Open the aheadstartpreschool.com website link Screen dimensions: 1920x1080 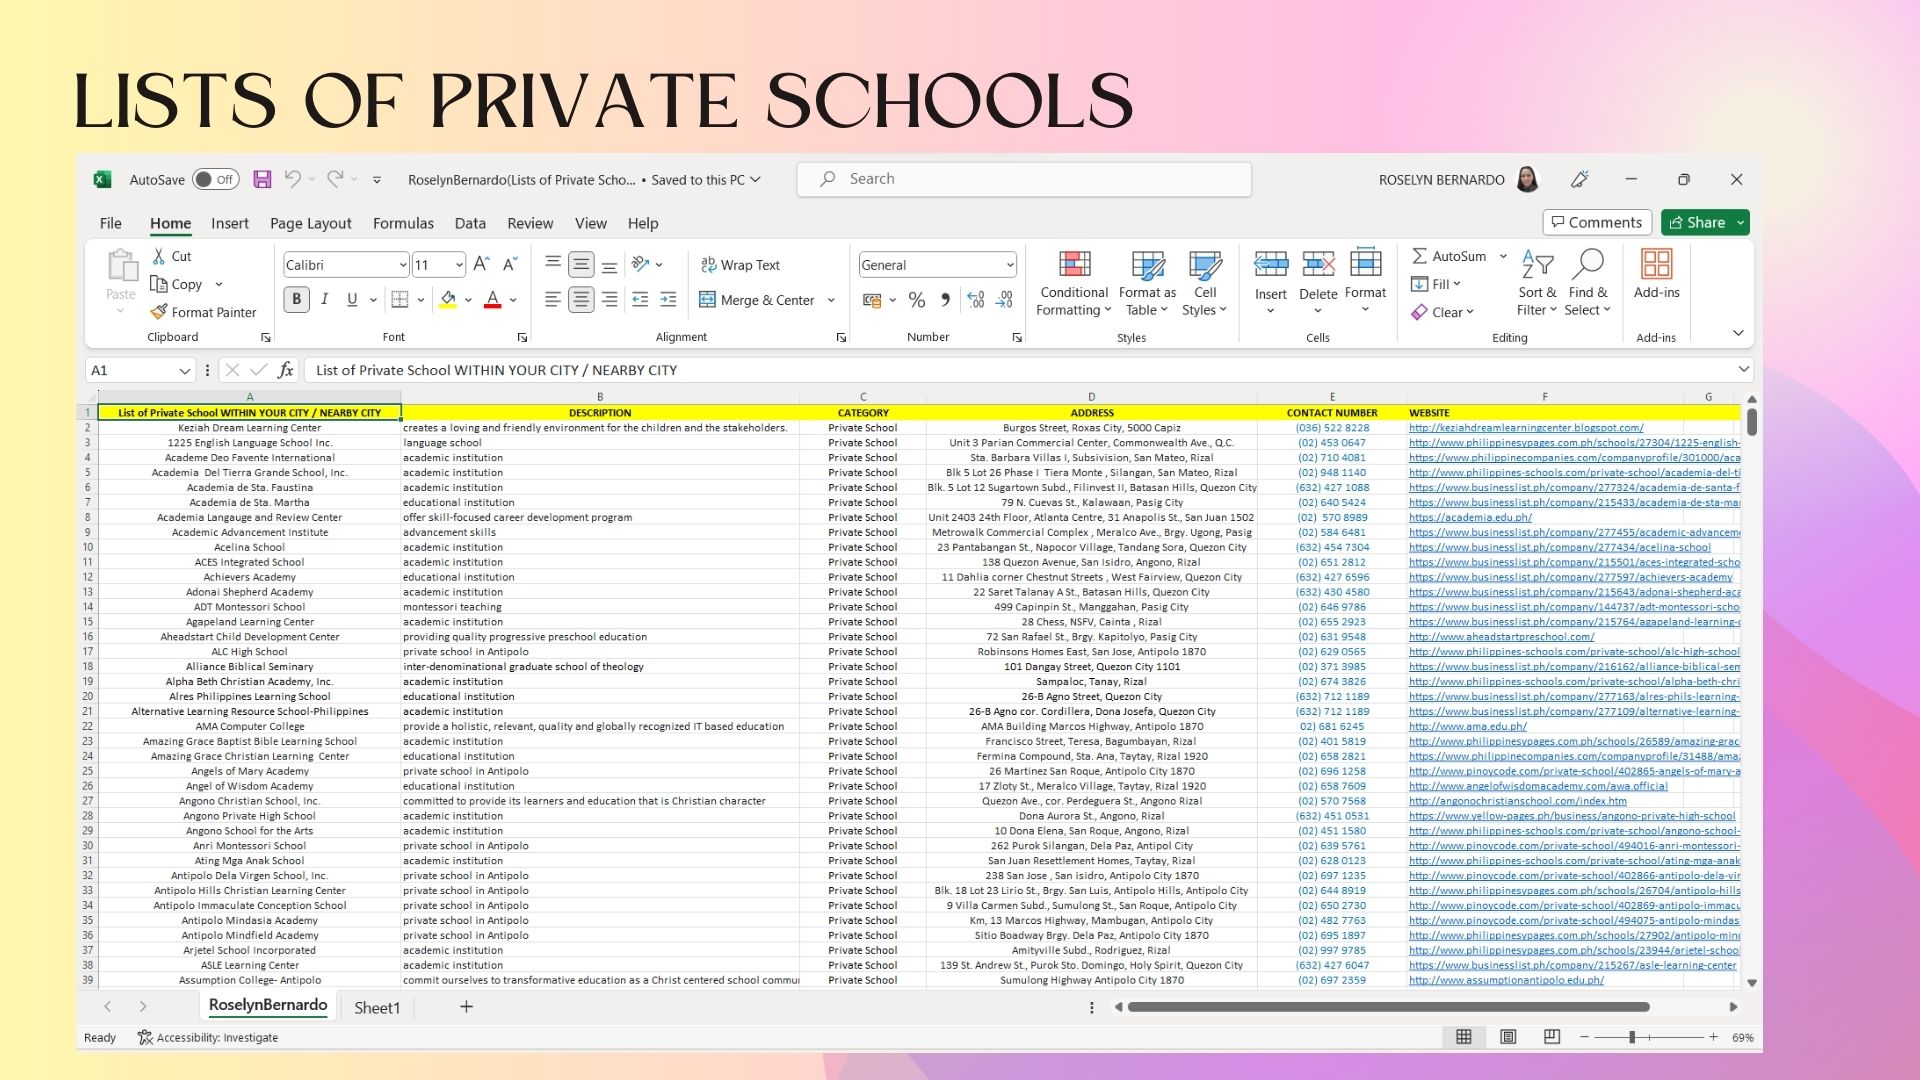pos(1501,637)
